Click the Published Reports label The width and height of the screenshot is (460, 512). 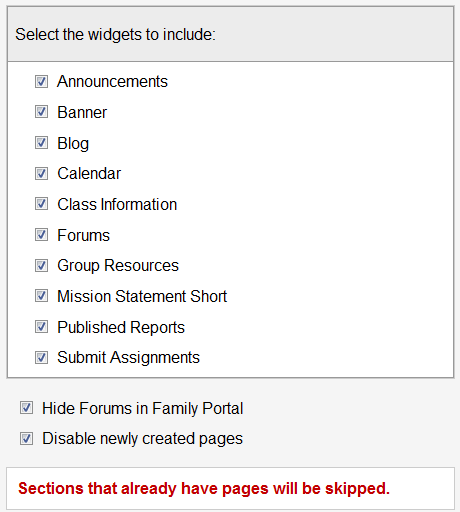point(121,327)
